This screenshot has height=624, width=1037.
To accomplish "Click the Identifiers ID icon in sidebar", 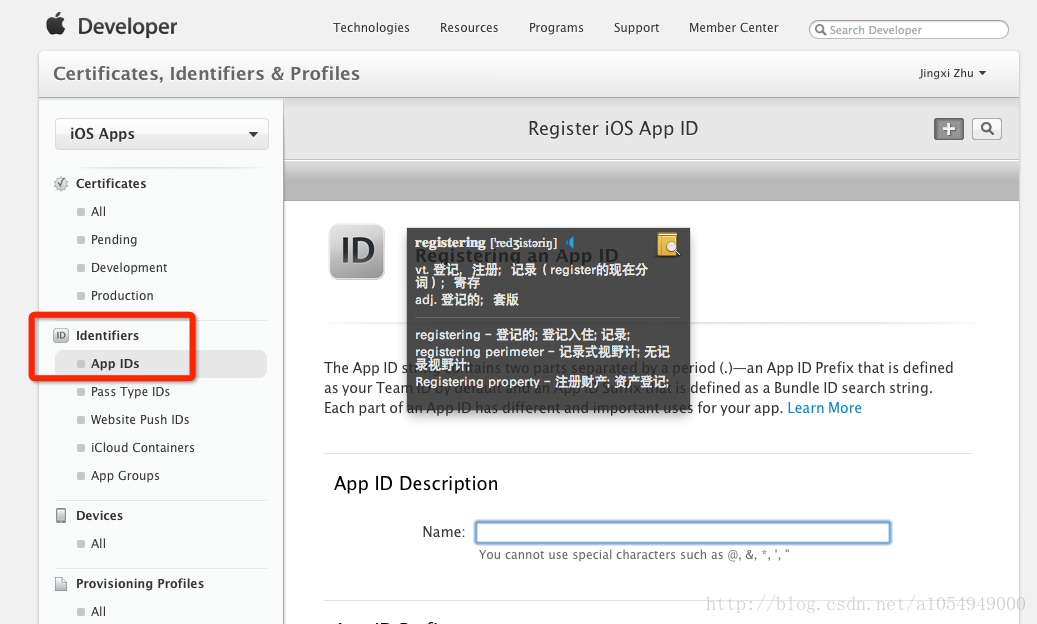I will (61, 336).
